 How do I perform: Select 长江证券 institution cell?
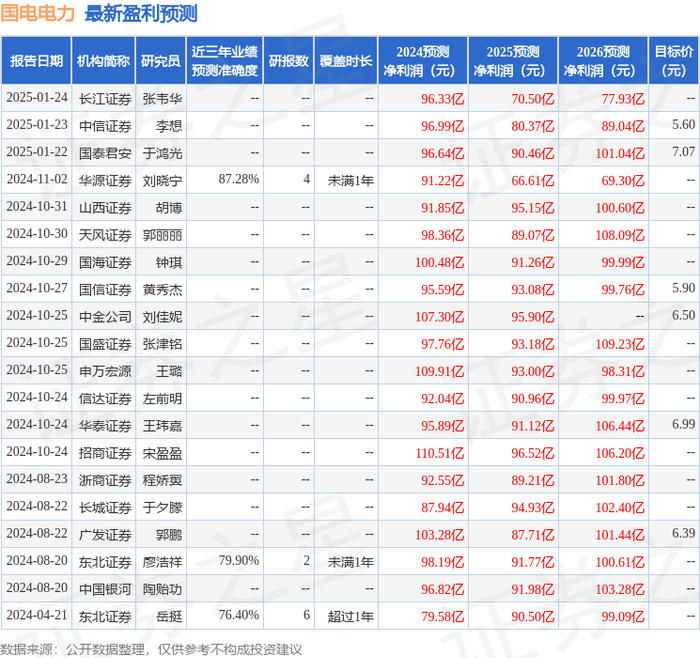105,99
